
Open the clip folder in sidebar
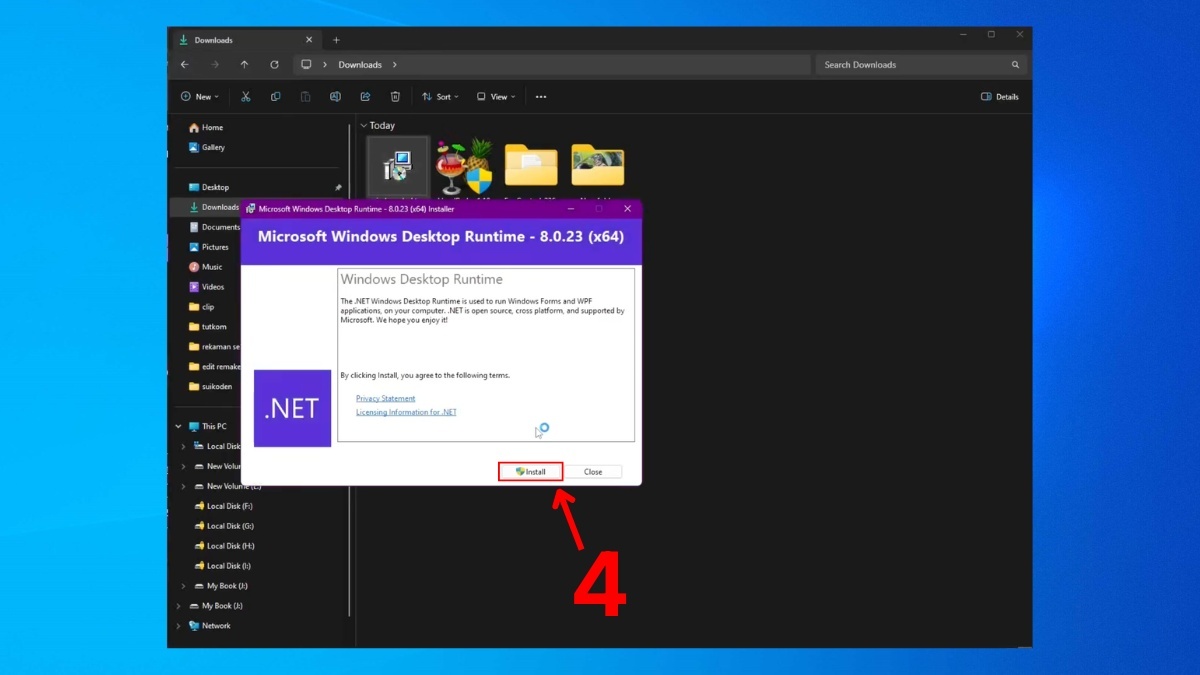tap(202, 307)
